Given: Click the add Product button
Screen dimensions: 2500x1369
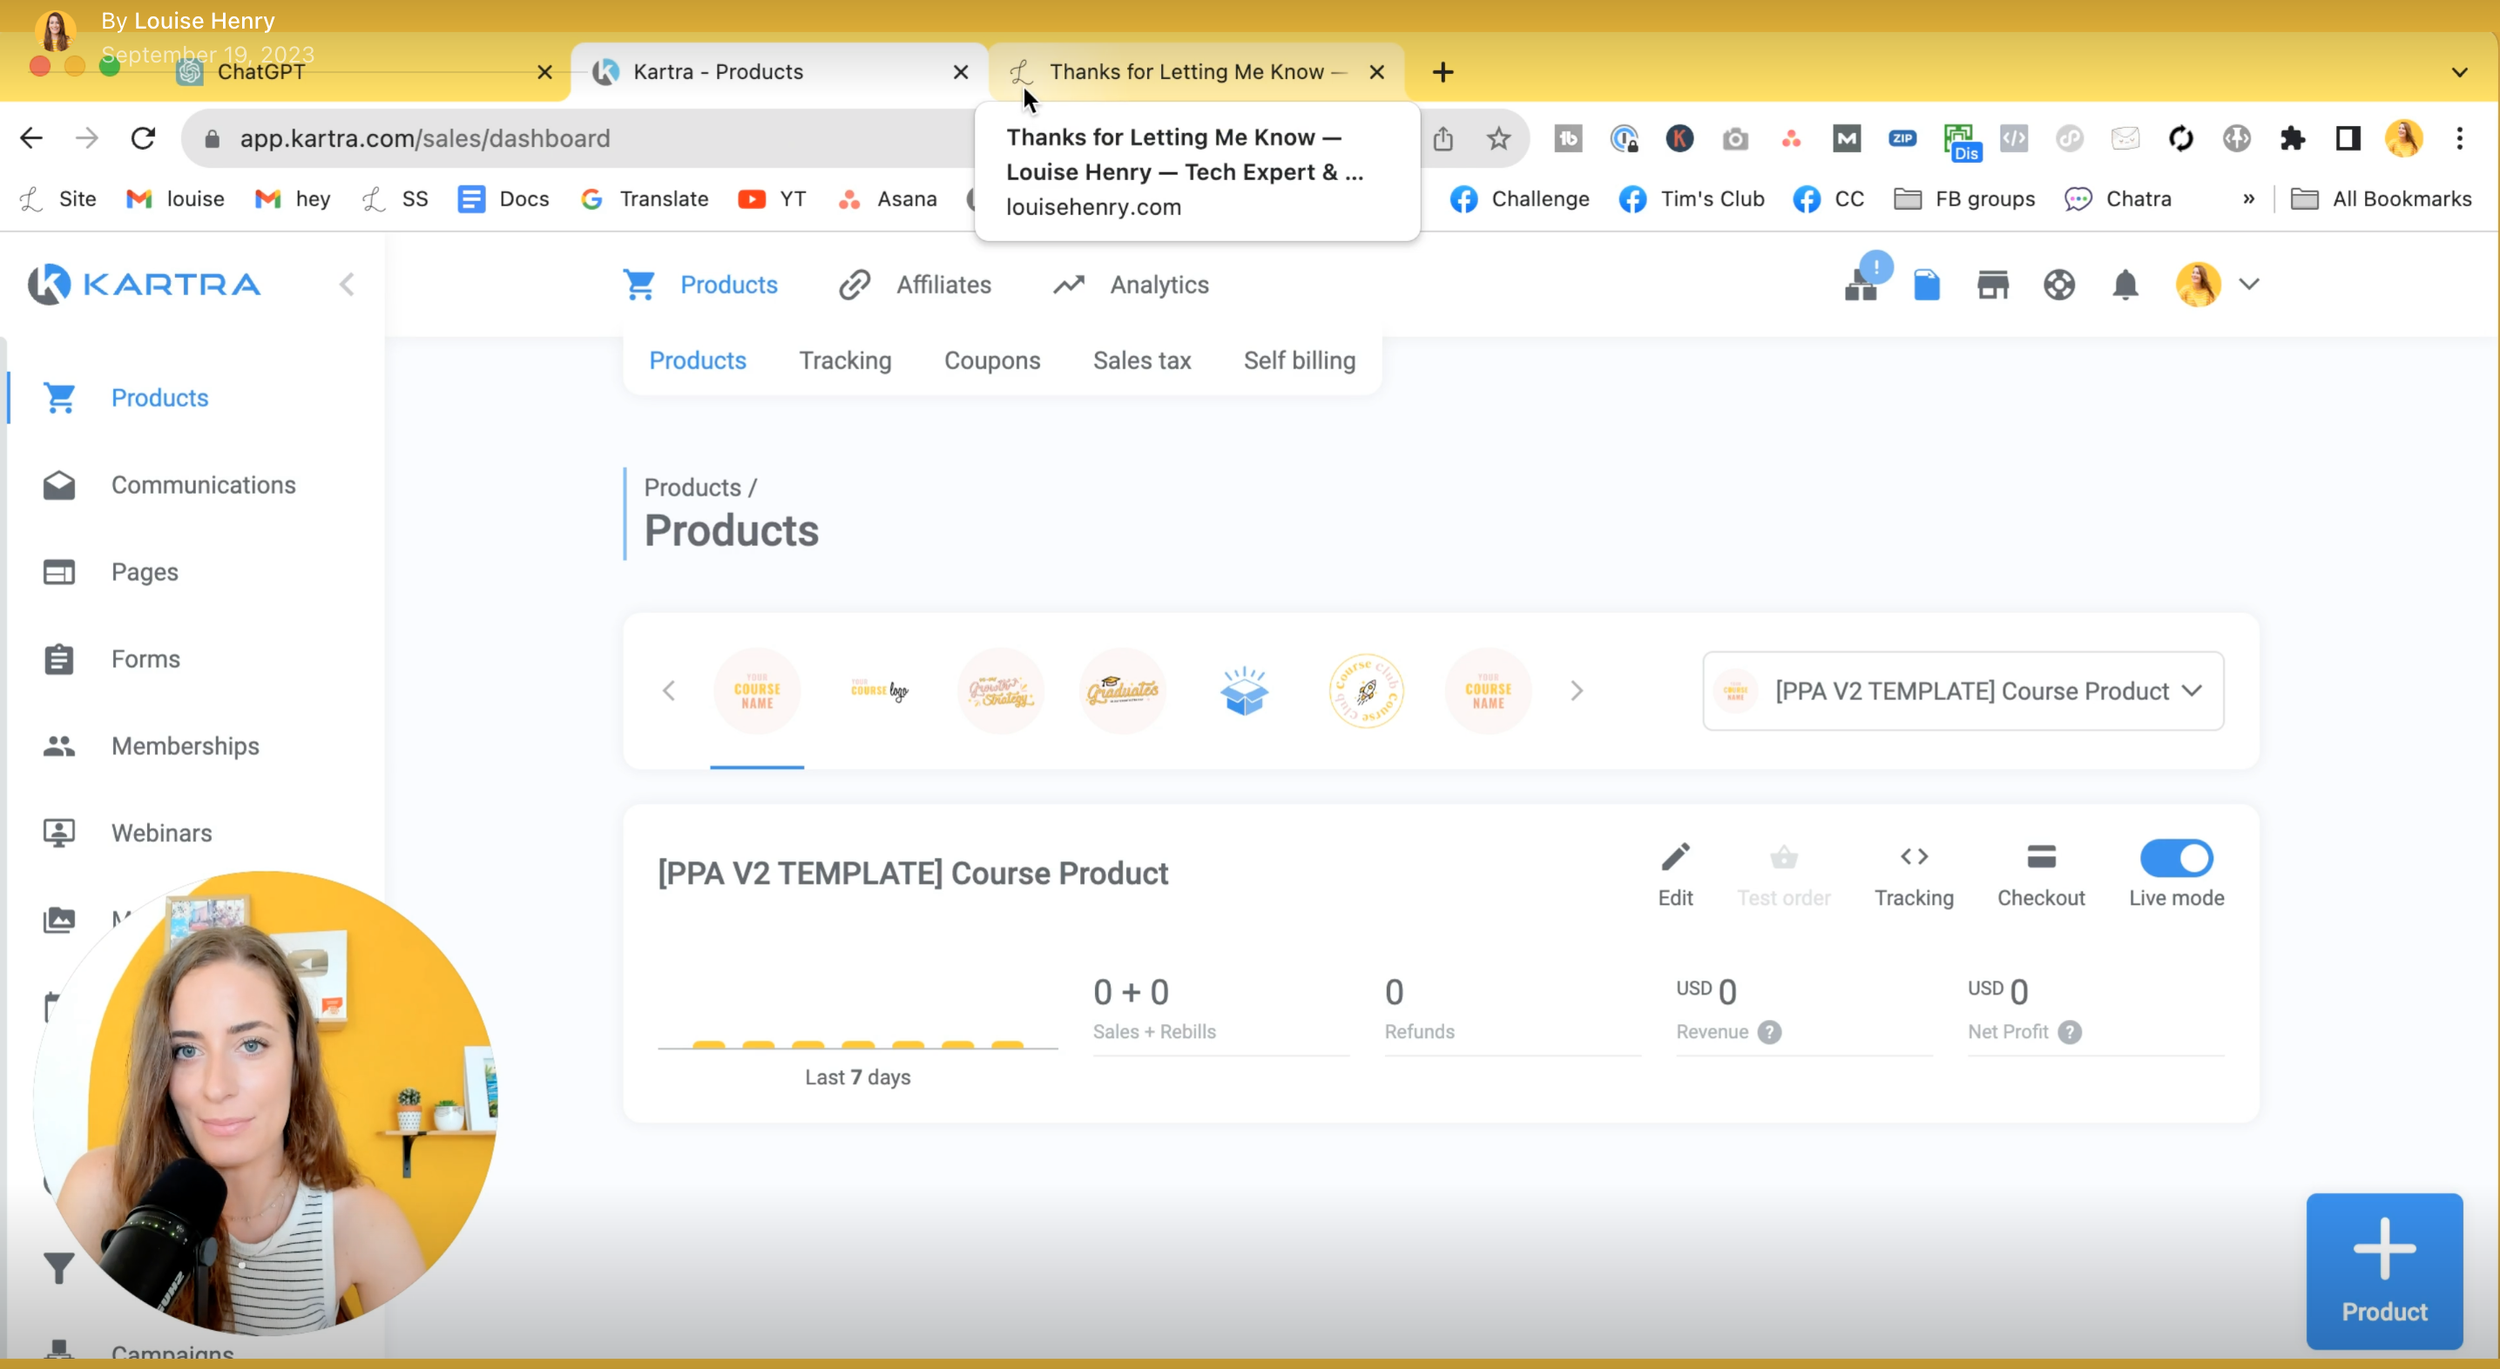Looking at the screenshot, I should coord(2383,1271).
